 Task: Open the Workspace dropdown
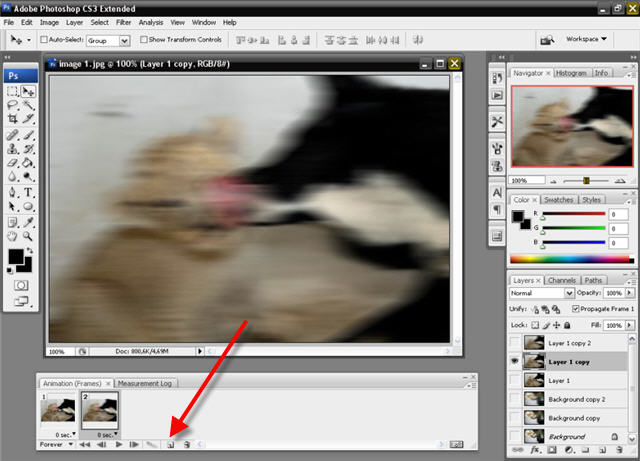[586, 39]
